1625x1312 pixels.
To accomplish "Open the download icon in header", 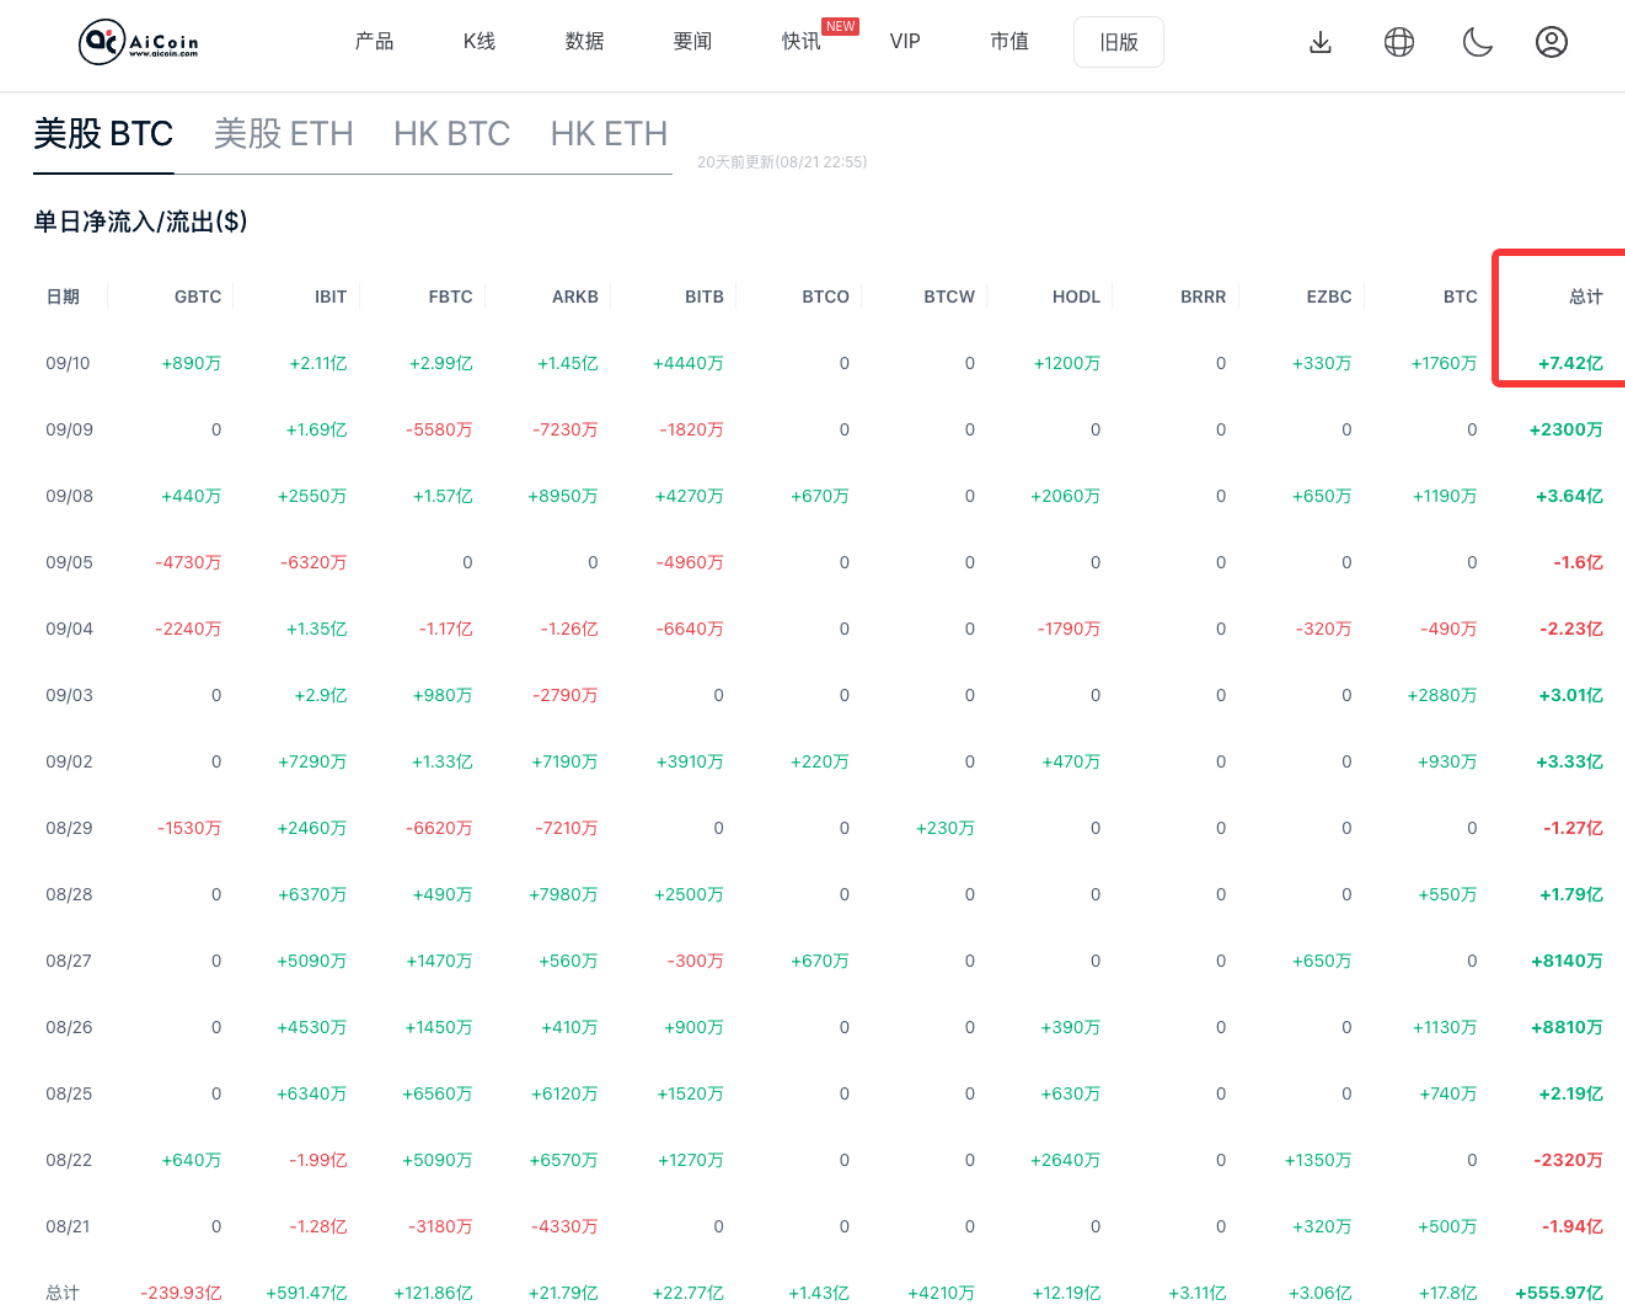I will click(x=1320, y=42).
